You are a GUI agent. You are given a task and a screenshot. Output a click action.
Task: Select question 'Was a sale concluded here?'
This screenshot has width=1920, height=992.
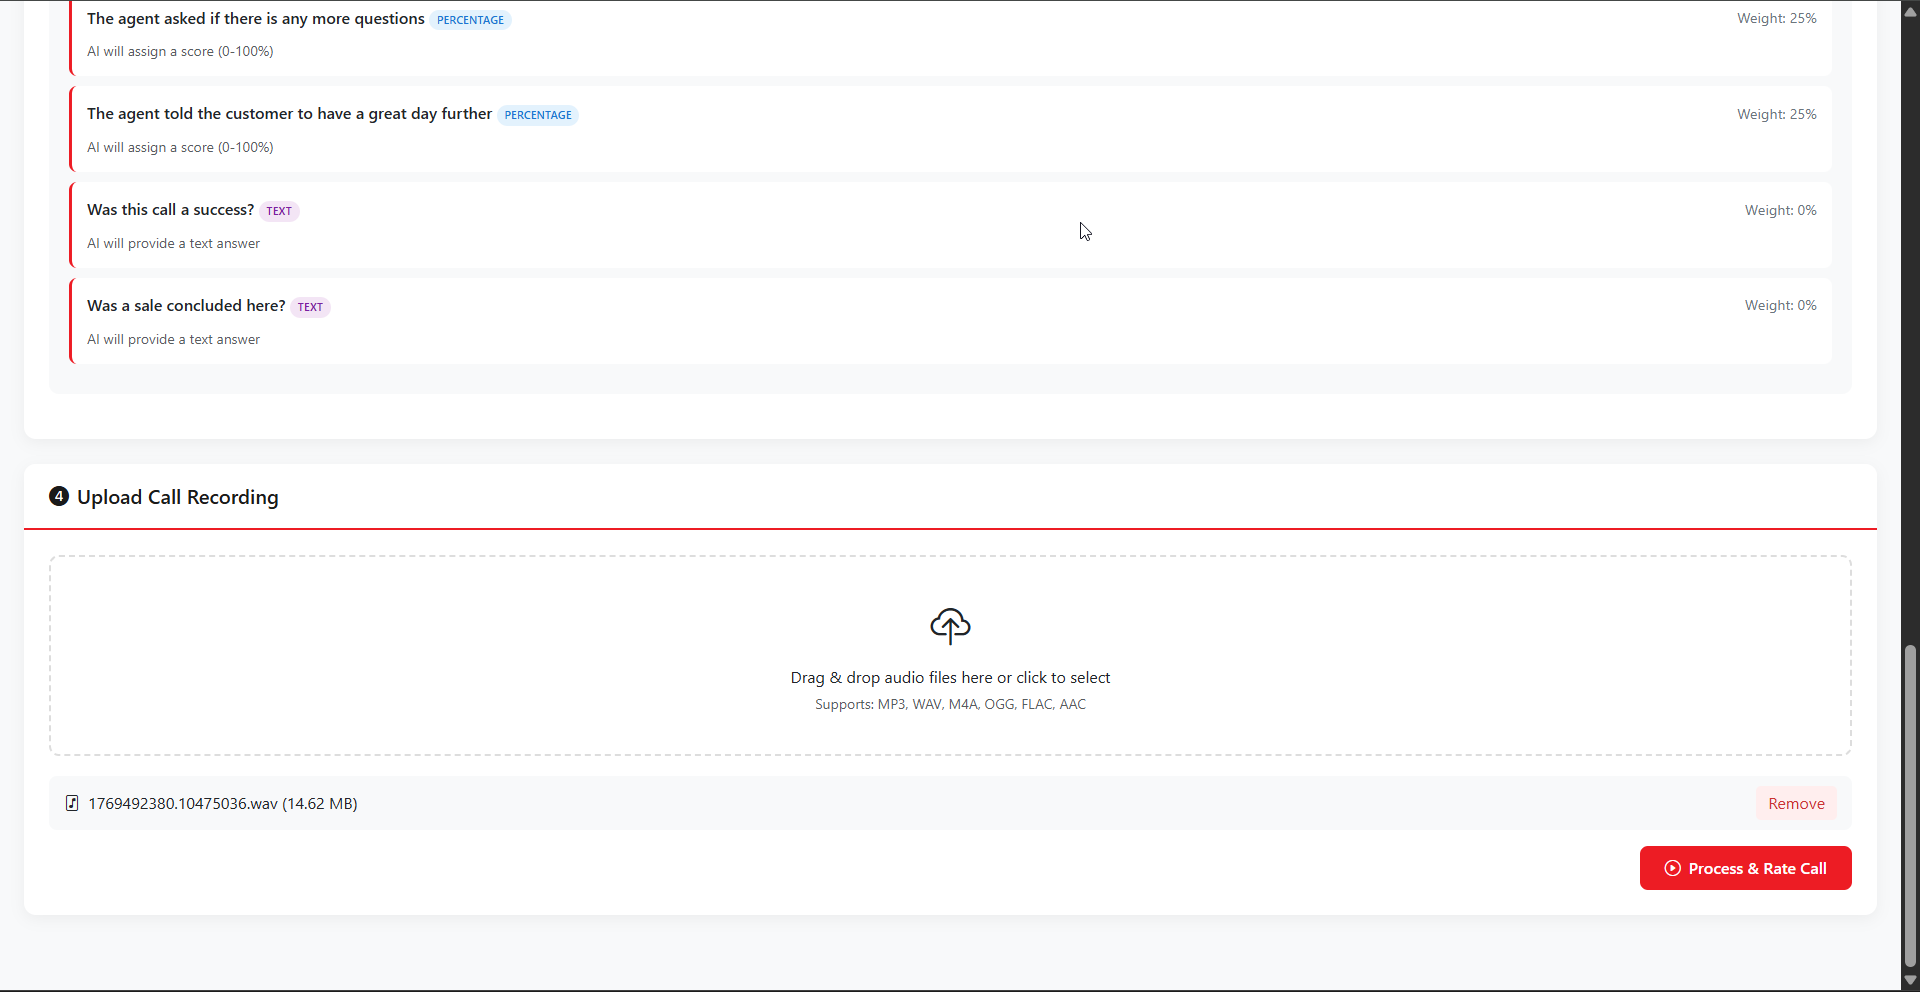(186, 305)
